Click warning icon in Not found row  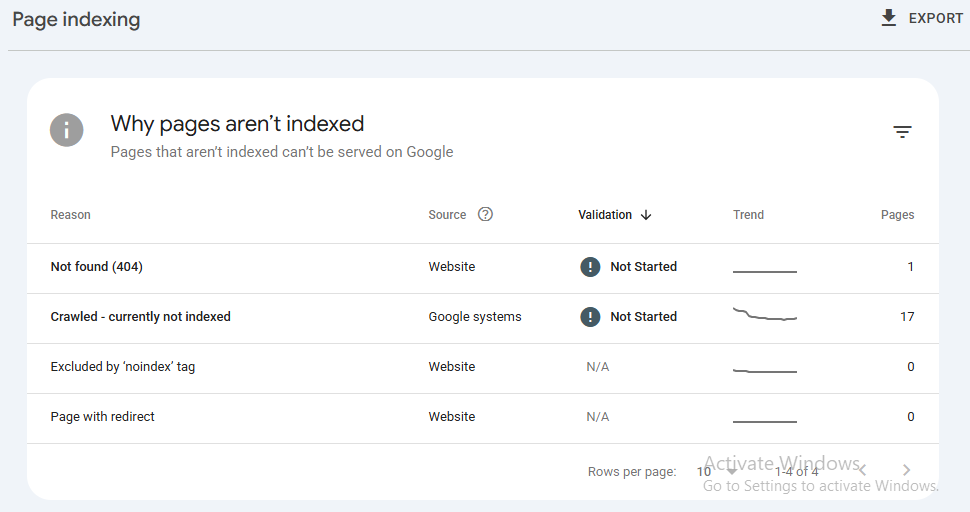pos(590,267)
